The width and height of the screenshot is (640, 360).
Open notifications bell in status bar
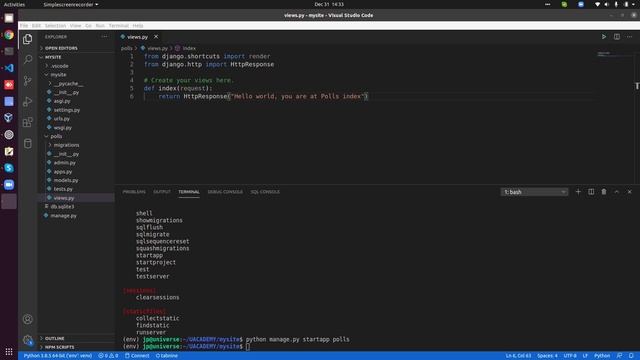click(631, 356)
